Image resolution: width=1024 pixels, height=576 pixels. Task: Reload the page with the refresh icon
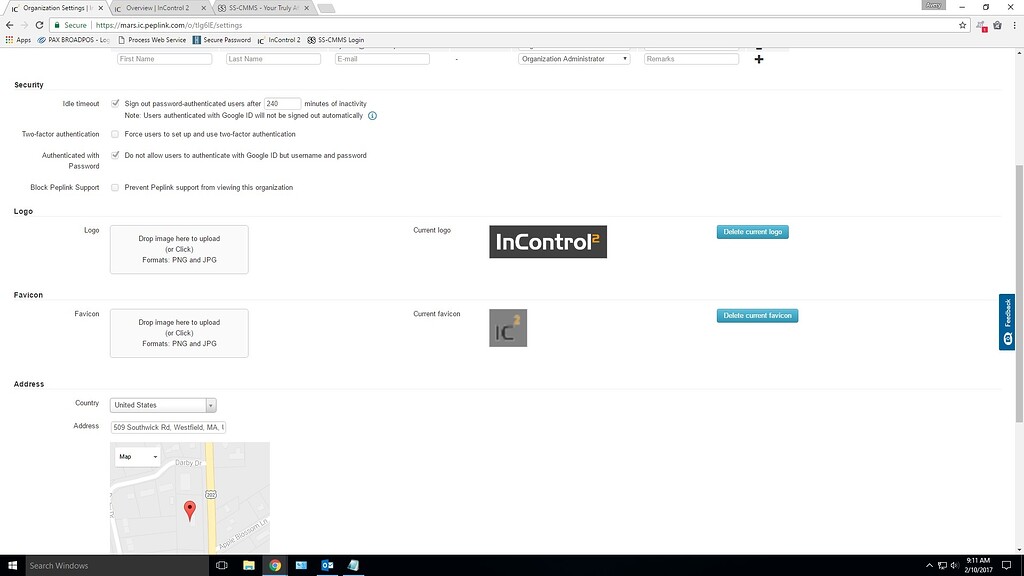39,25
